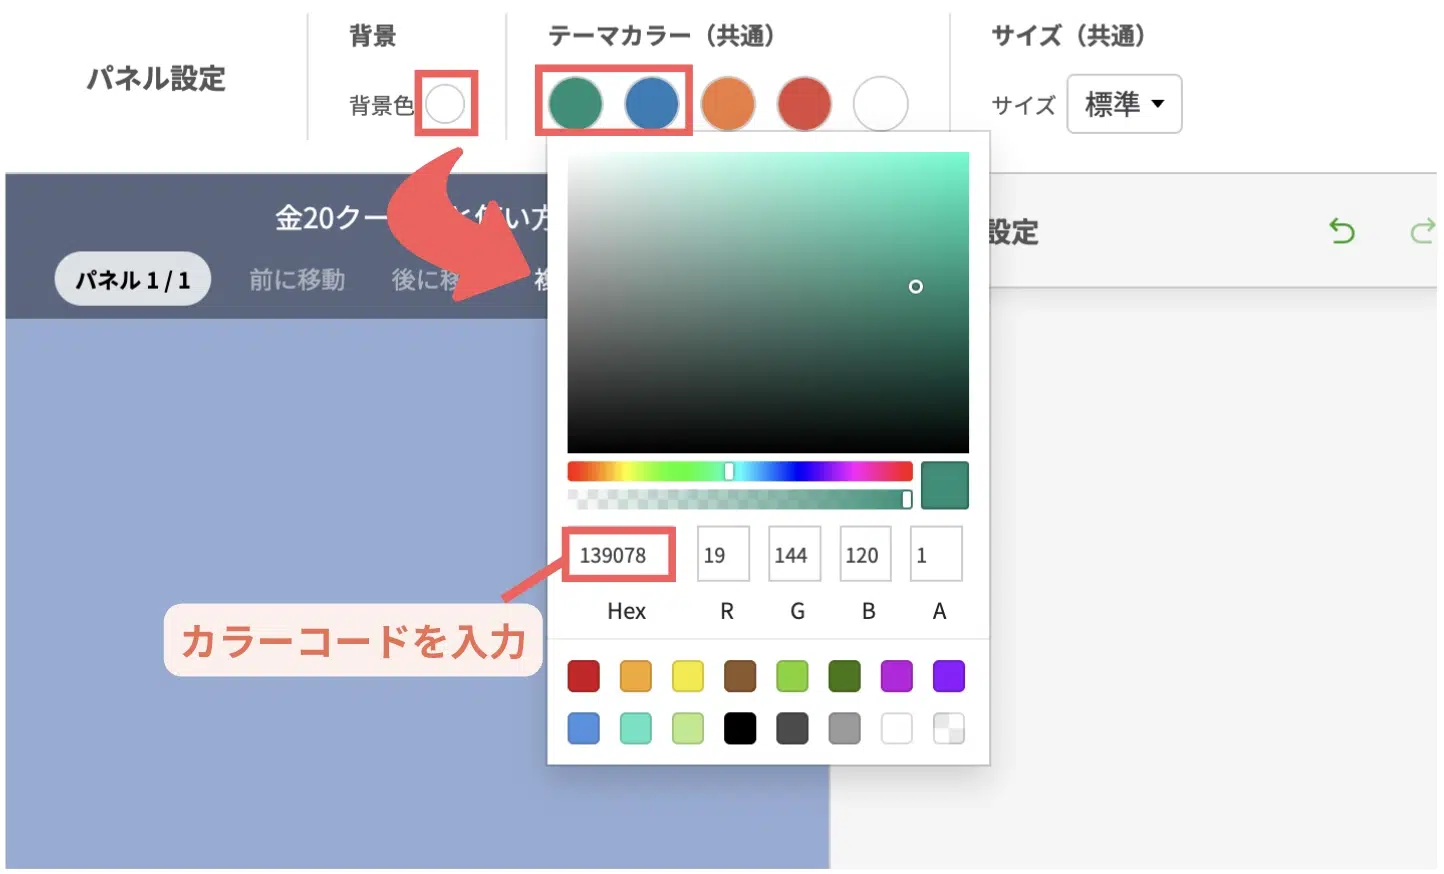
Task: Open the サイズ dropdown showing 標準
Action: 1124,103
